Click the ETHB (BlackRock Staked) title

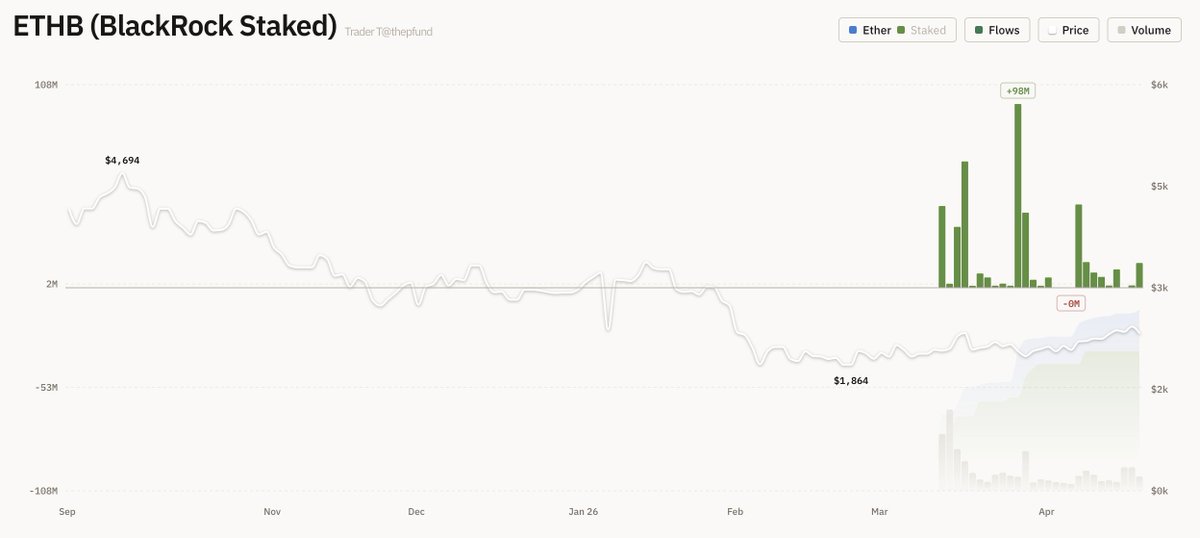174,27
